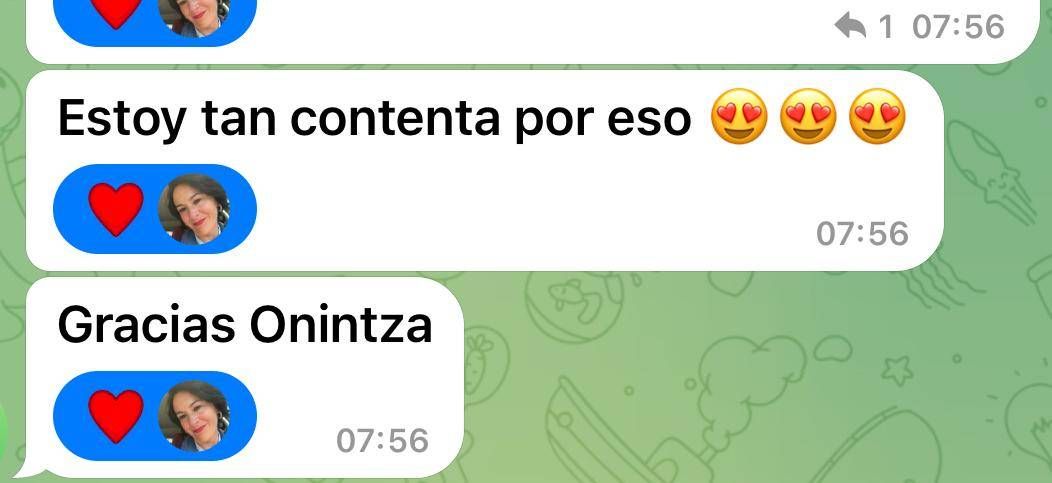1052x483 pixels.
Task: Toggle the heart reaction under 'Estoy tan contenta por eso'
Action: pyautogui.click(x=116, y=209)
